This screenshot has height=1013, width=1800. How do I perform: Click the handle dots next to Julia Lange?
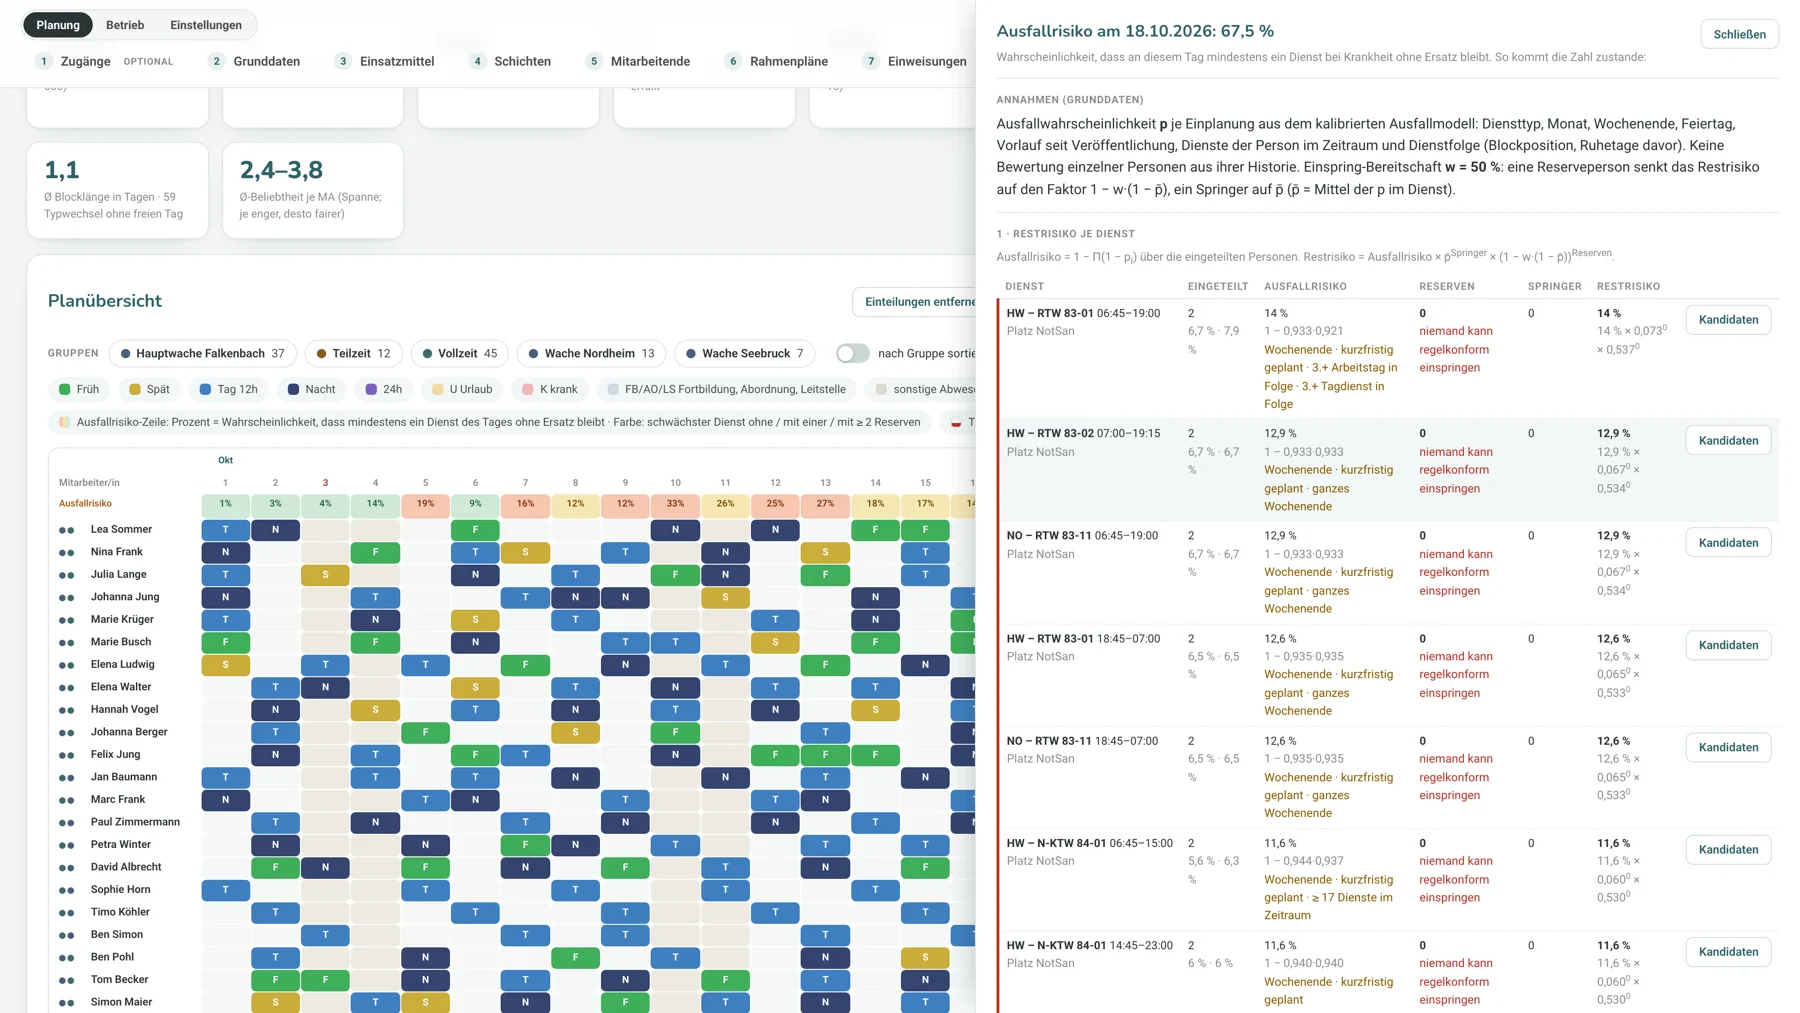coord(67,575)
